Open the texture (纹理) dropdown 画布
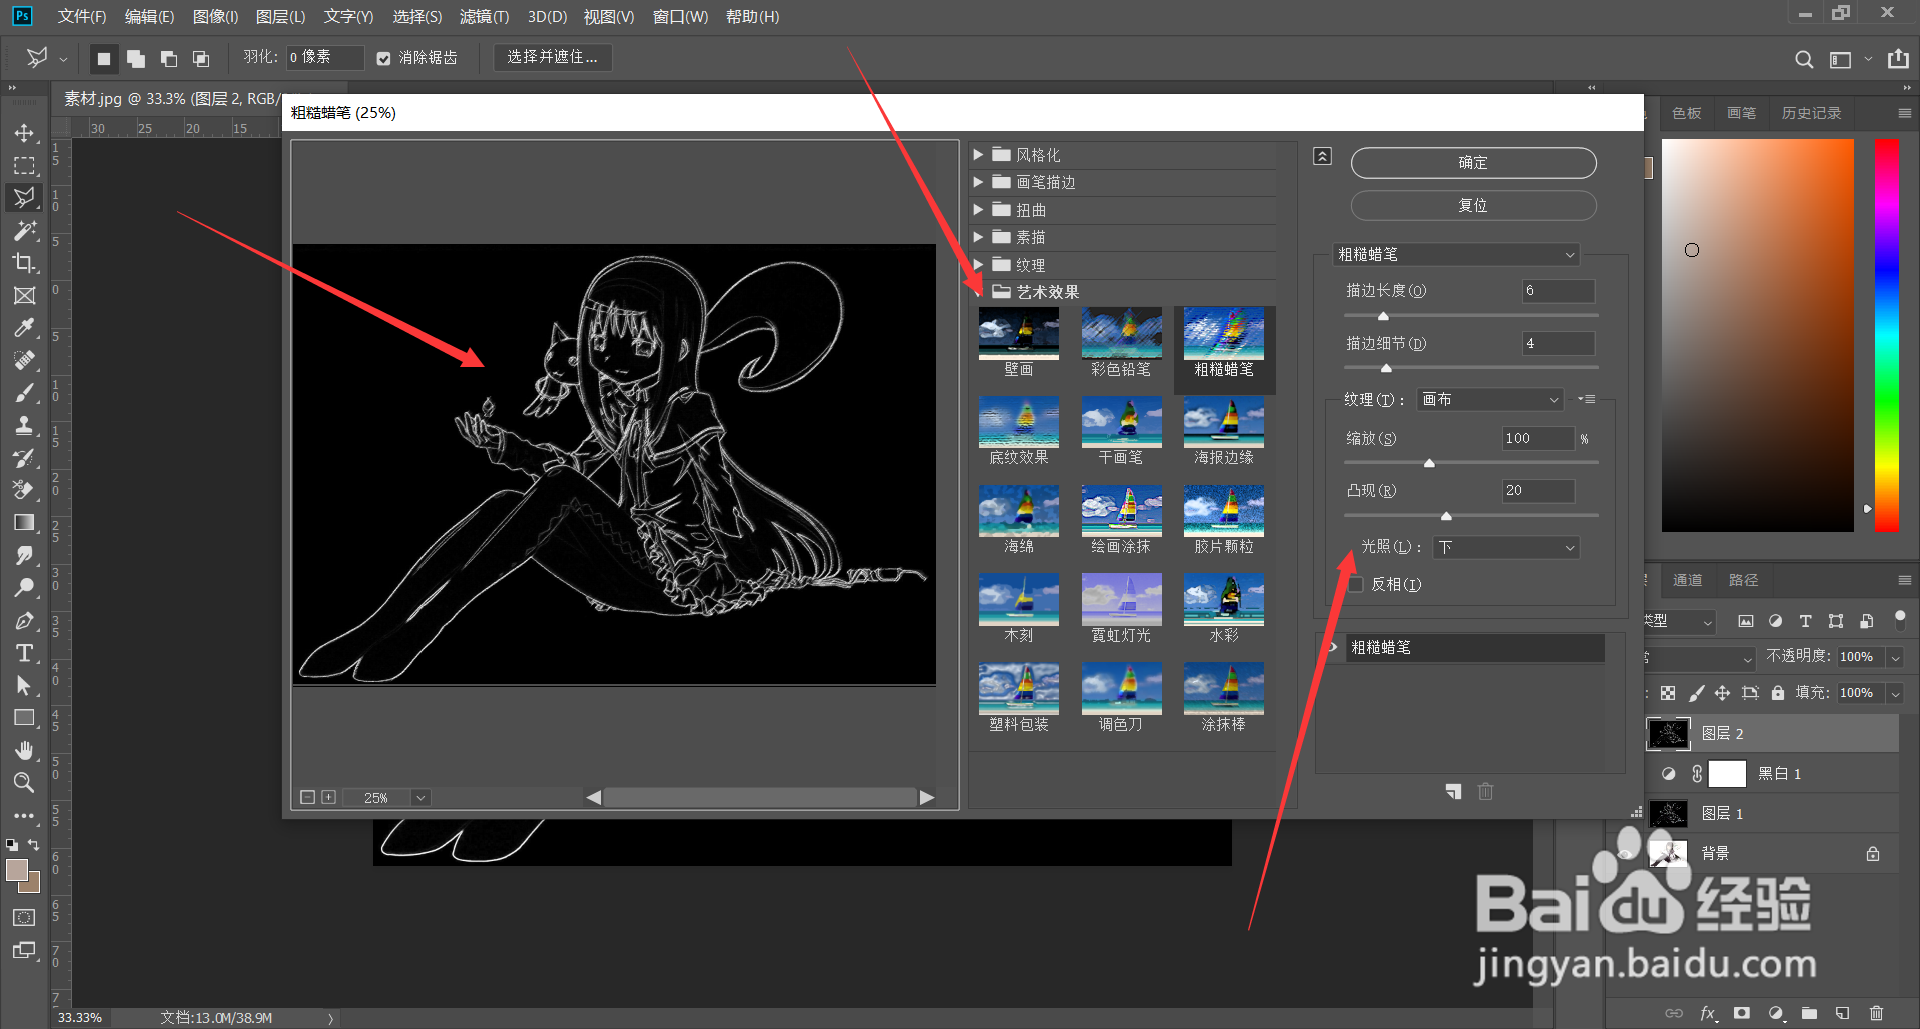The width and height of the screenshot is (1920, 1029). (x=1490, y=399)
